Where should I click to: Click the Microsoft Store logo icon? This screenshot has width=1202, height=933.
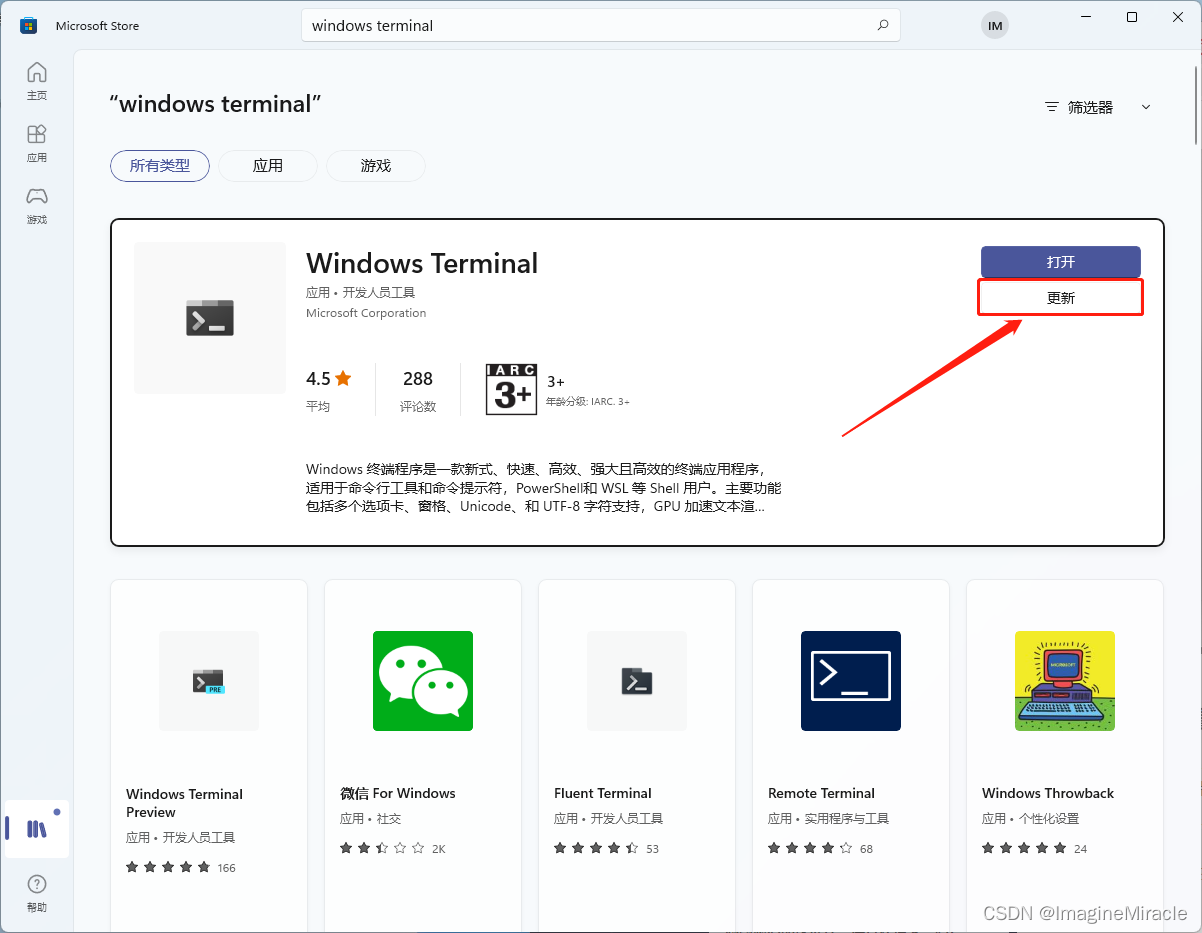point(28,25)
